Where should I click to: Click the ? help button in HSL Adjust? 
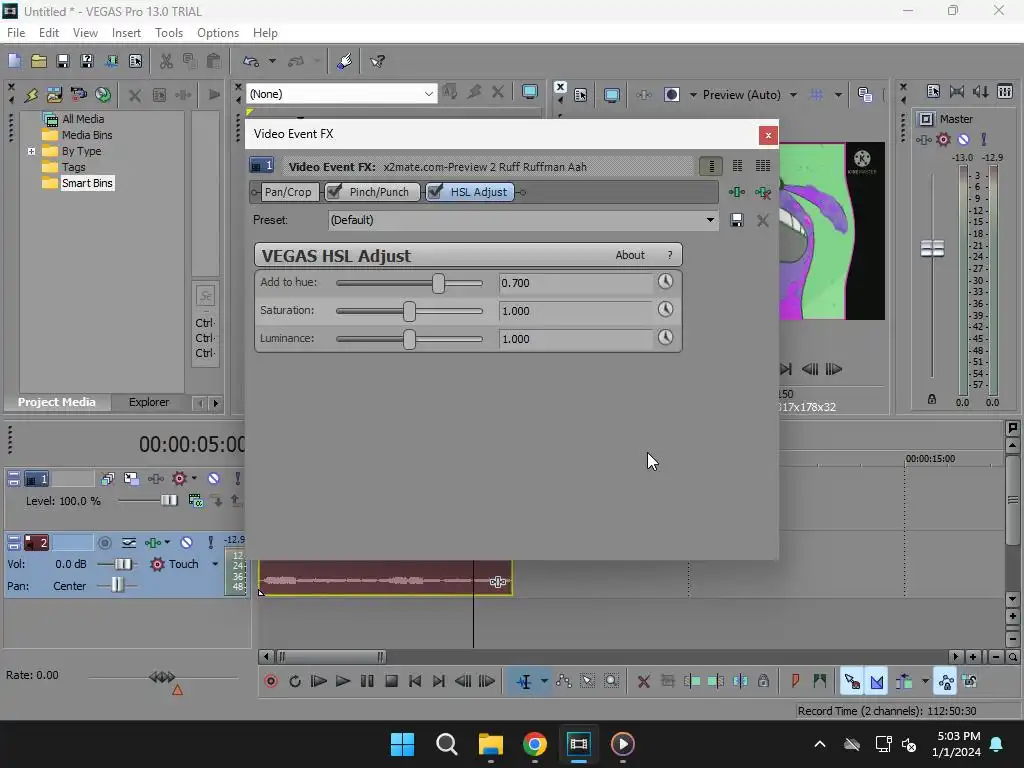[x=669, y=255]
